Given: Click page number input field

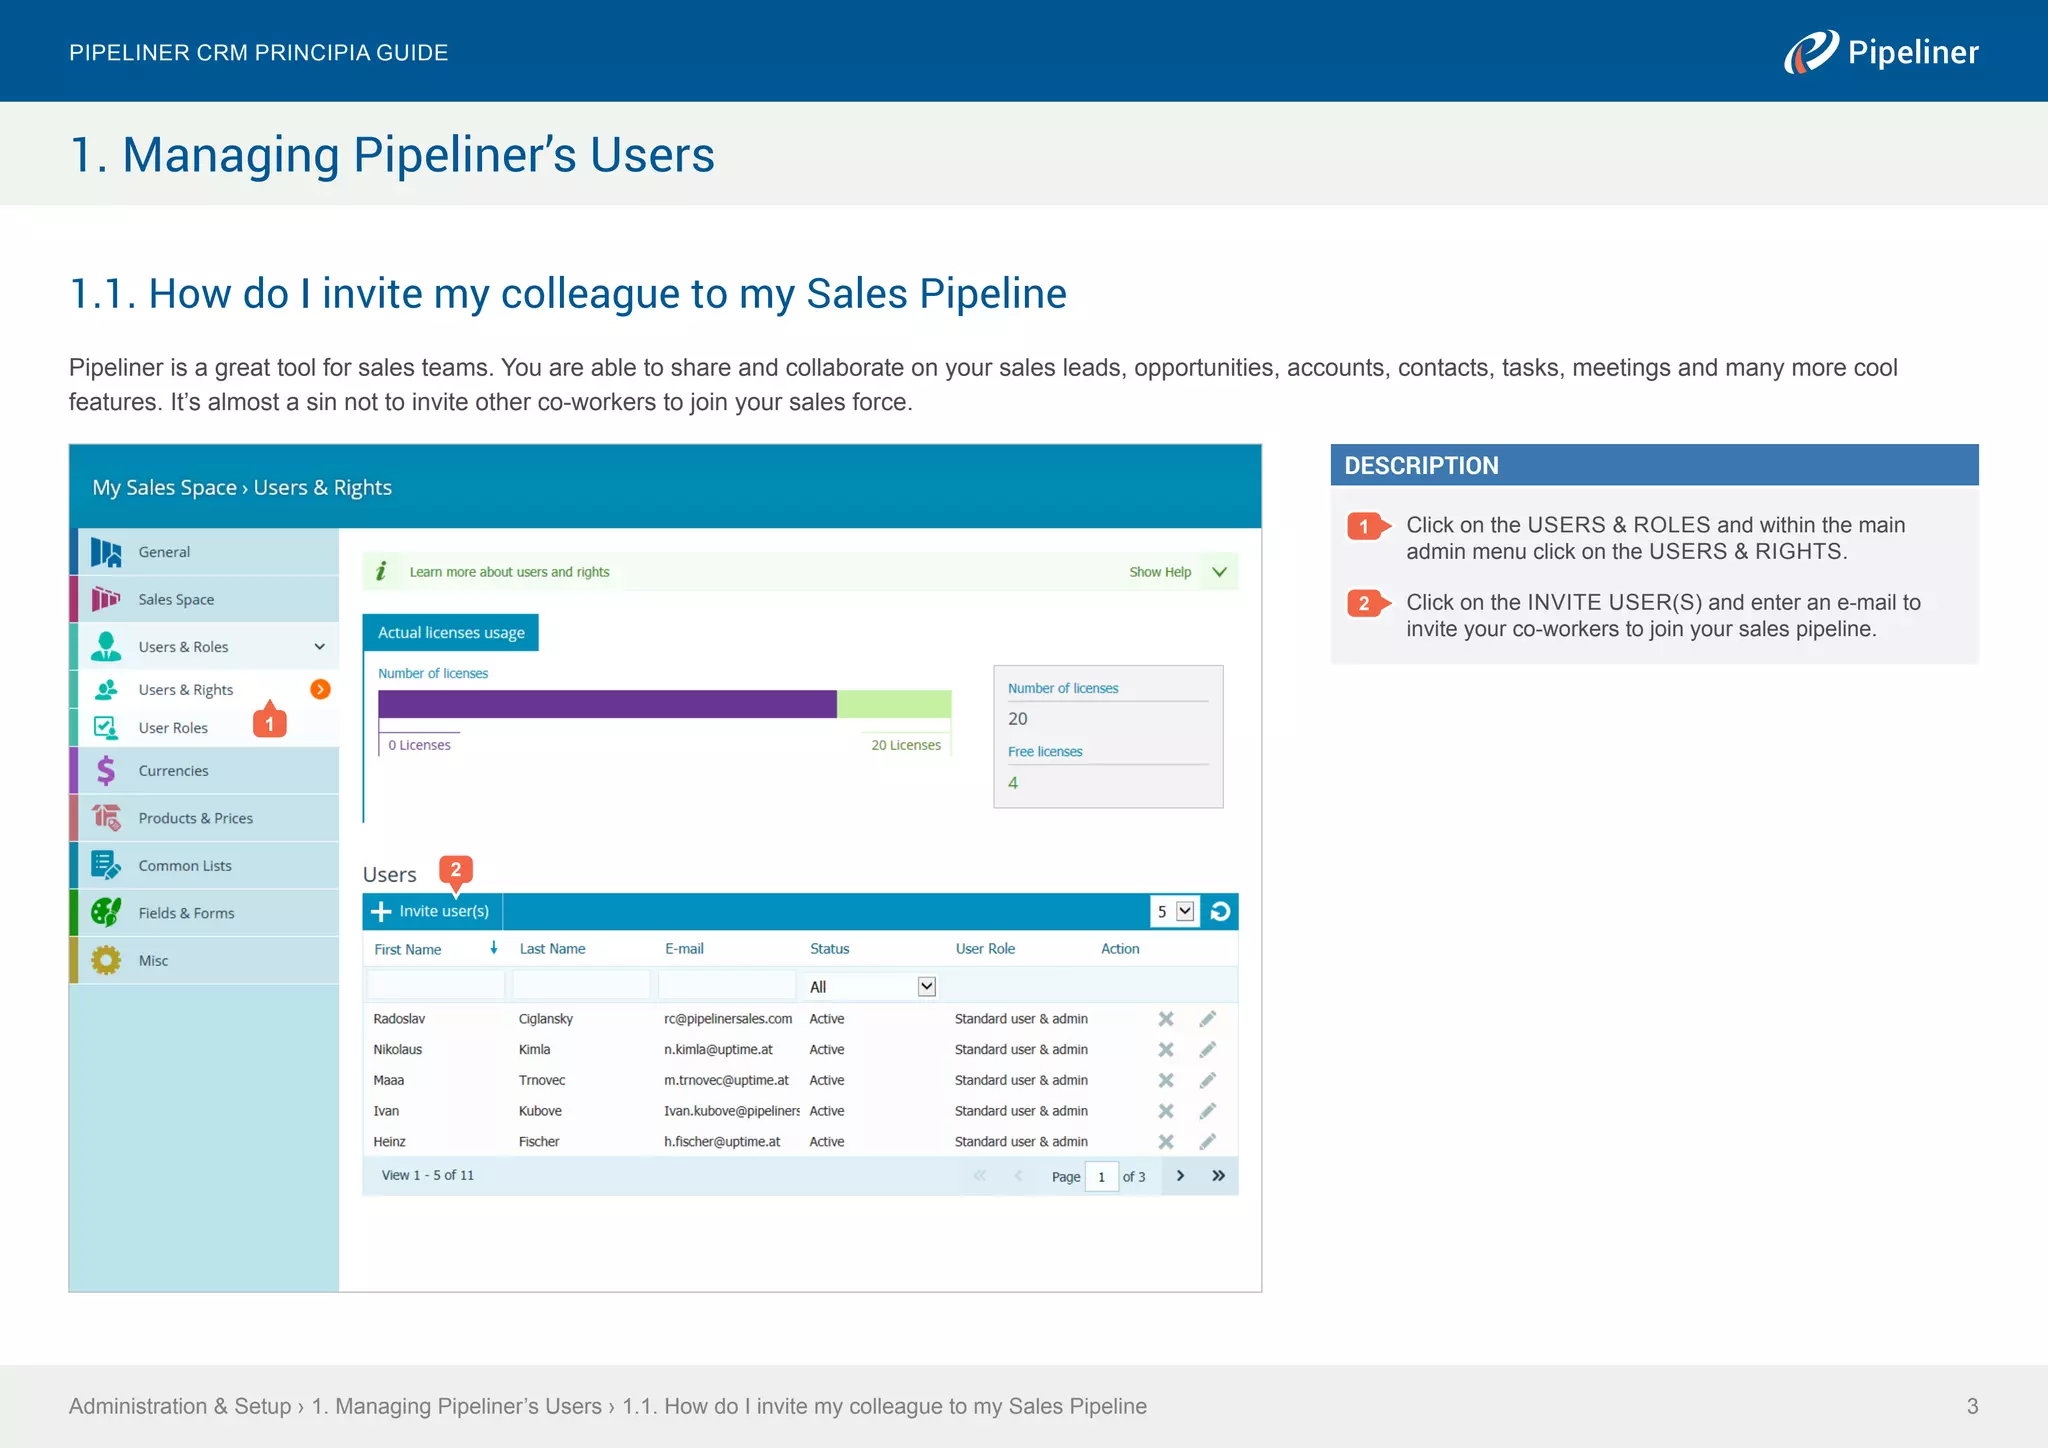Looking at the screenshot, I should [x=1101, y=1177].
